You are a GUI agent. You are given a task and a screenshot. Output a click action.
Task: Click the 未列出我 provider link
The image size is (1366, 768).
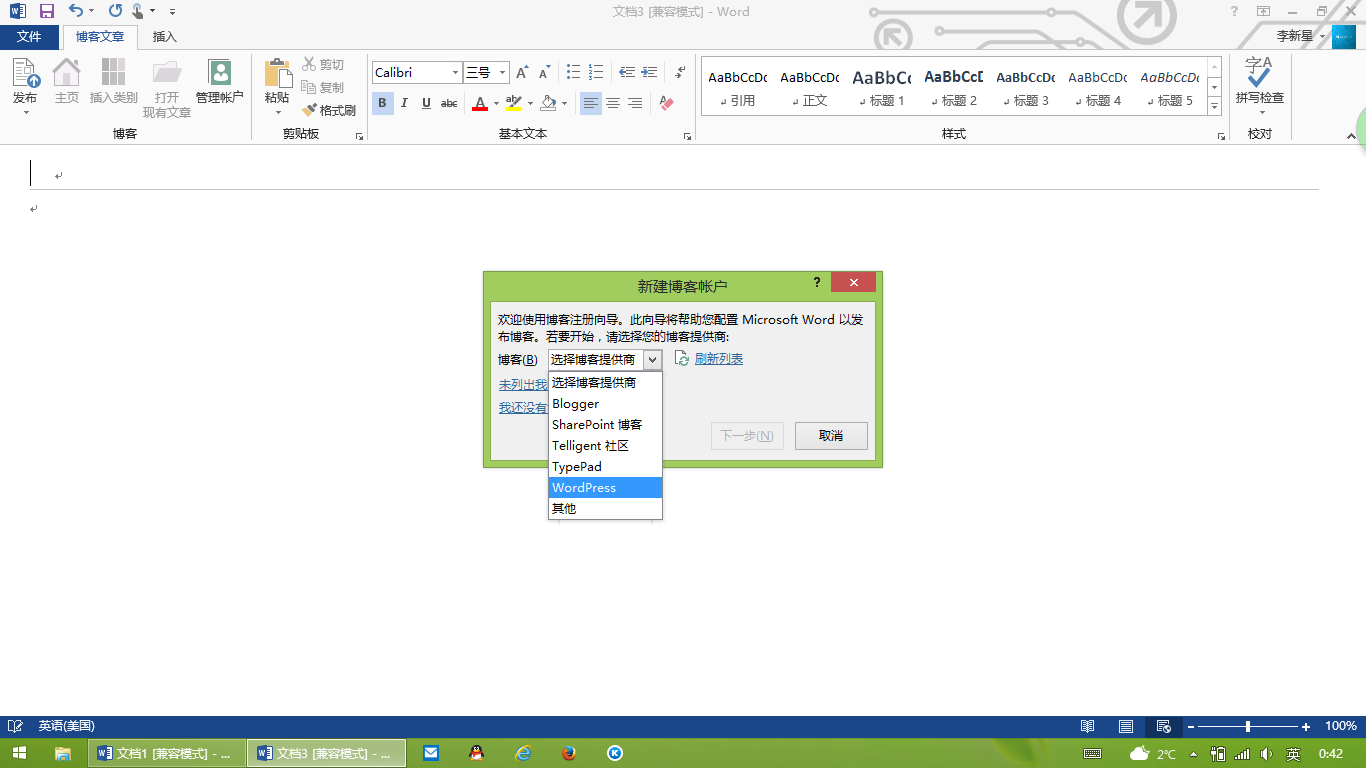point(523,385)
